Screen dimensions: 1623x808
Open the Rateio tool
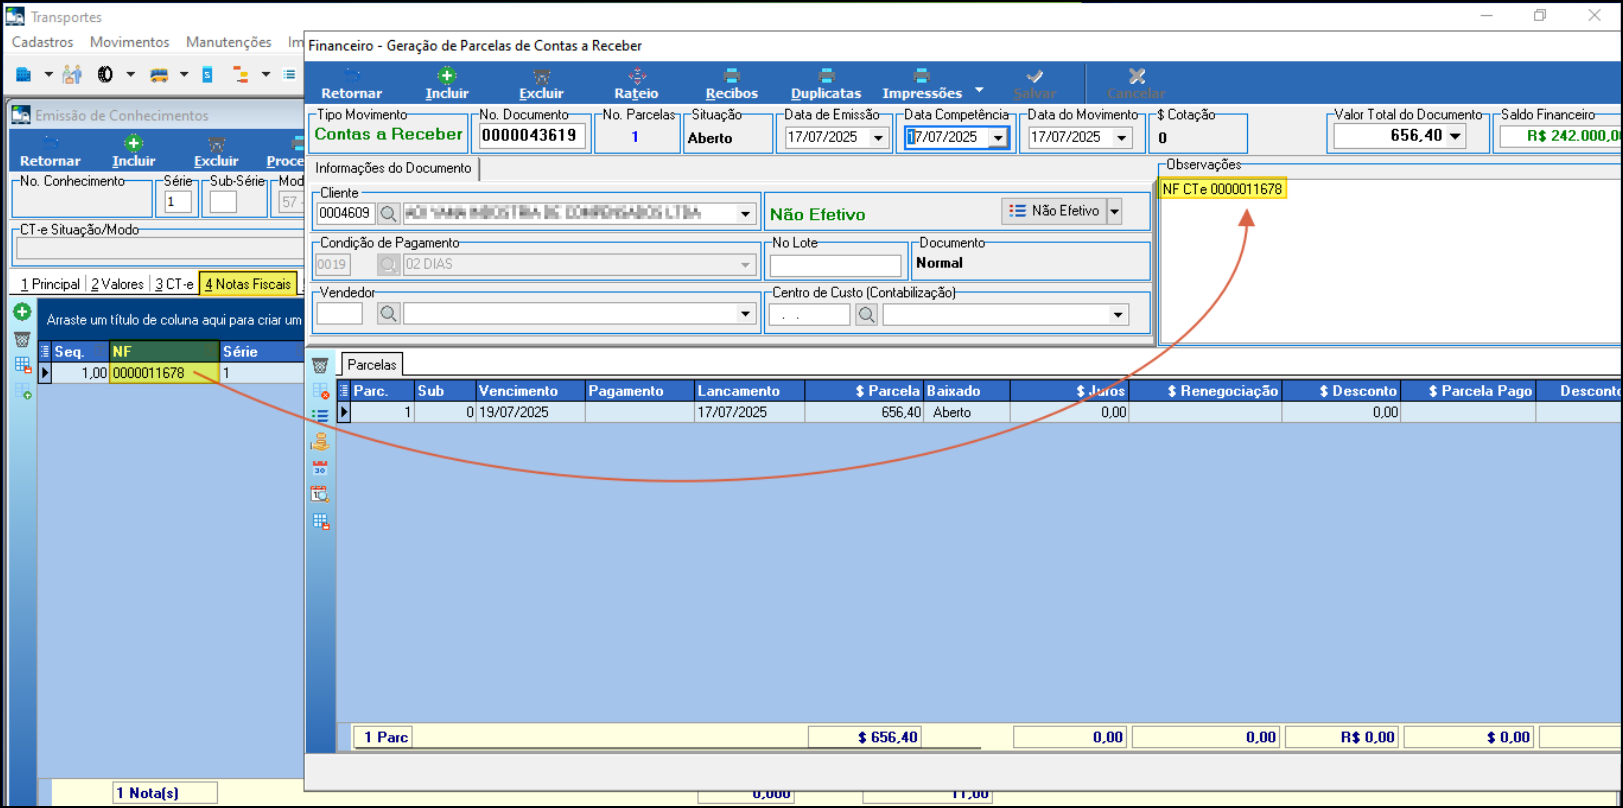636,84
